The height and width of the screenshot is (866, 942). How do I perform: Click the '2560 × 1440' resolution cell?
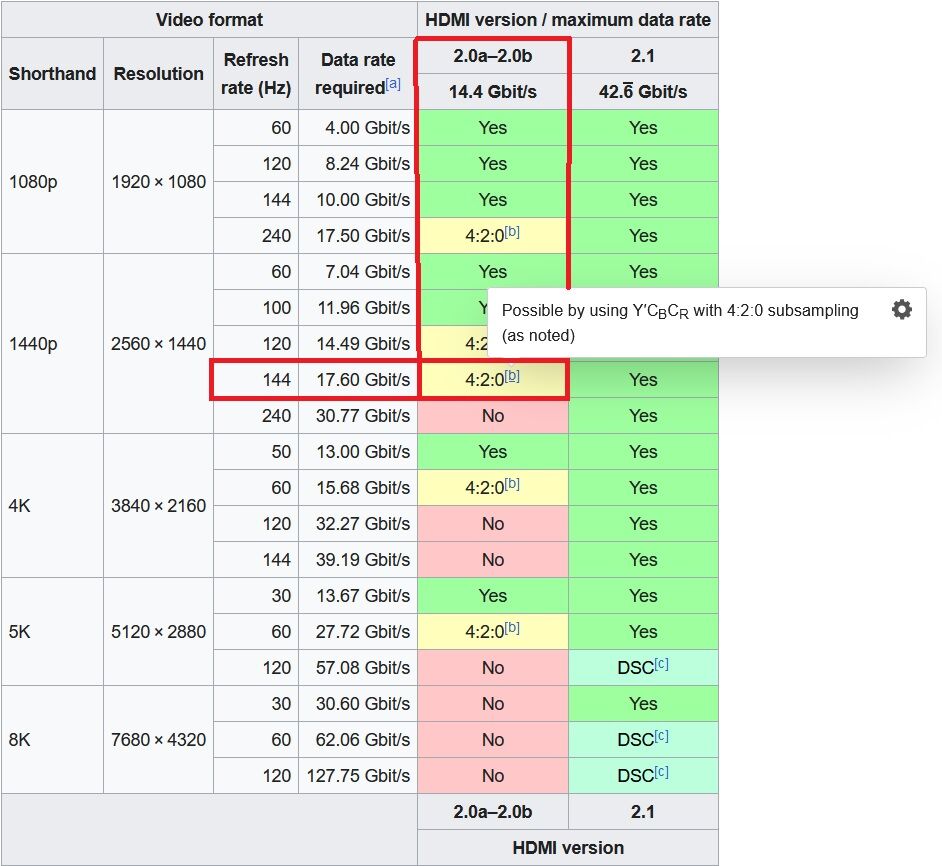159,344
